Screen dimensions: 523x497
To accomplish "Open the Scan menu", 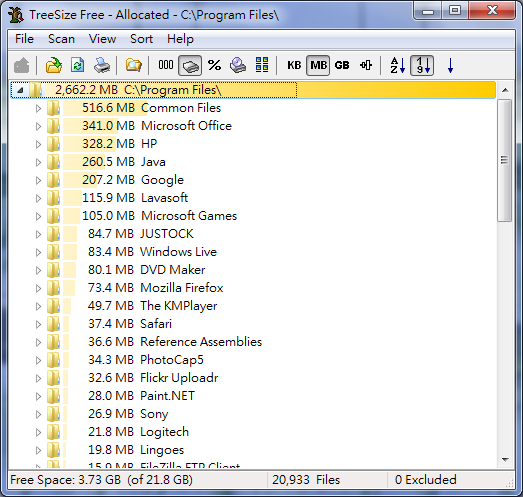I will click(61, 39).
